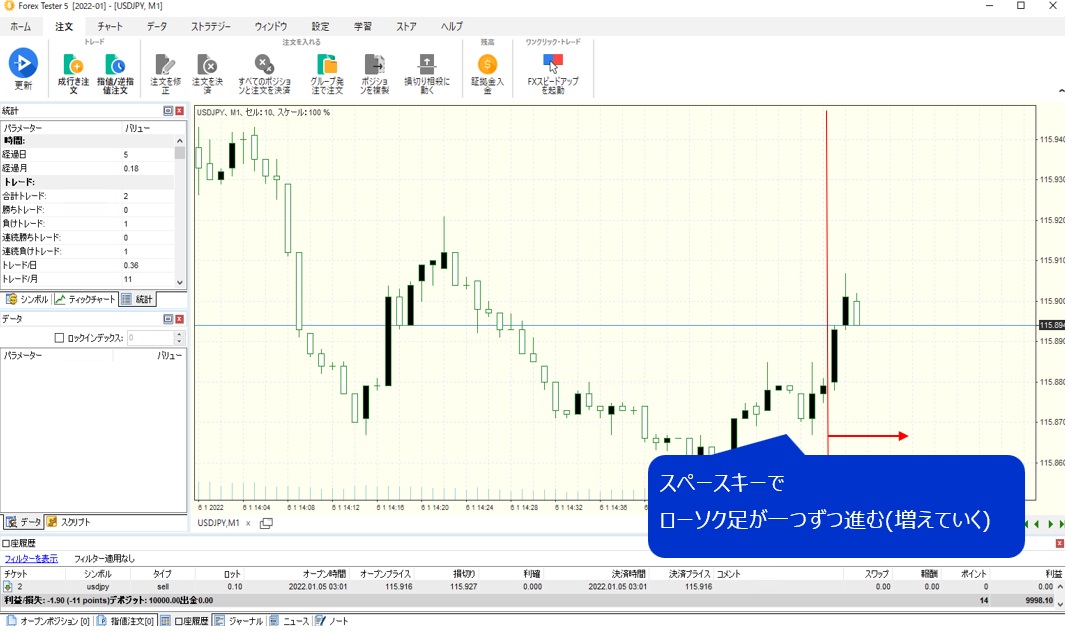
Task: Click the フィルターを表示 link
Action: point(31,558)
